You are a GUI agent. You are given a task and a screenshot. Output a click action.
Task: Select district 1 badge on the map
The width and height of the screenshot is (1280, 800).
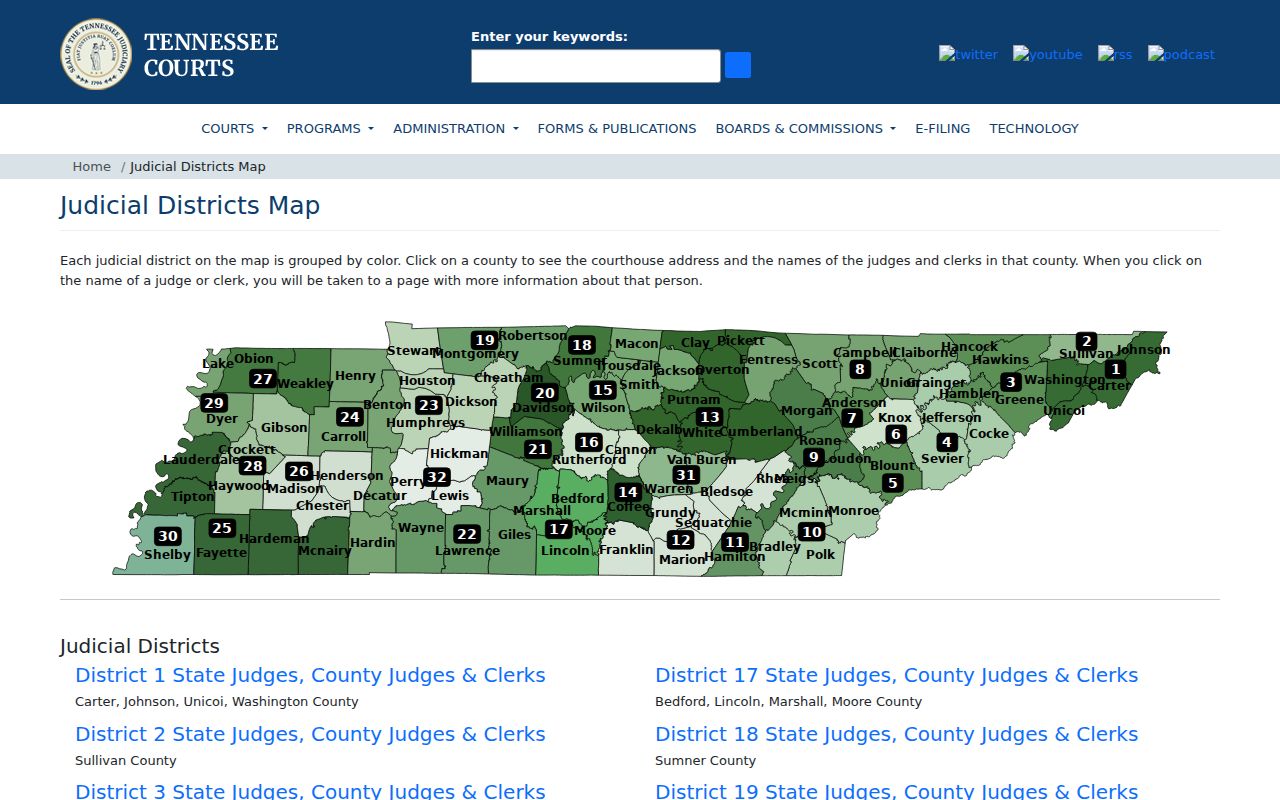coord(1116,370)
